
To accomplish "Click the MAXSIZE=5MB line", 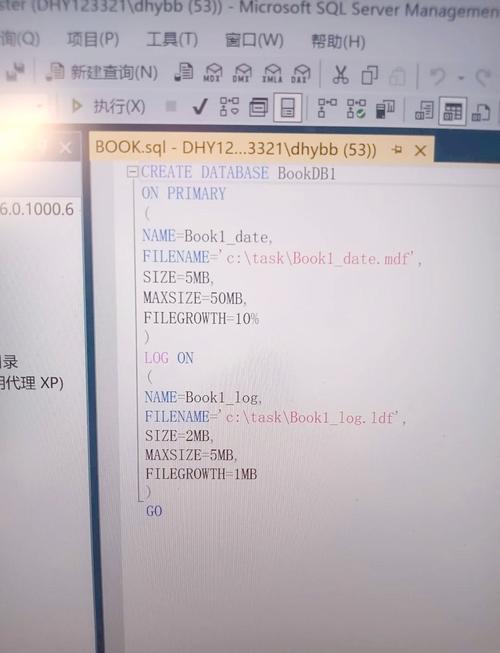I will click(x=191, y=454).
